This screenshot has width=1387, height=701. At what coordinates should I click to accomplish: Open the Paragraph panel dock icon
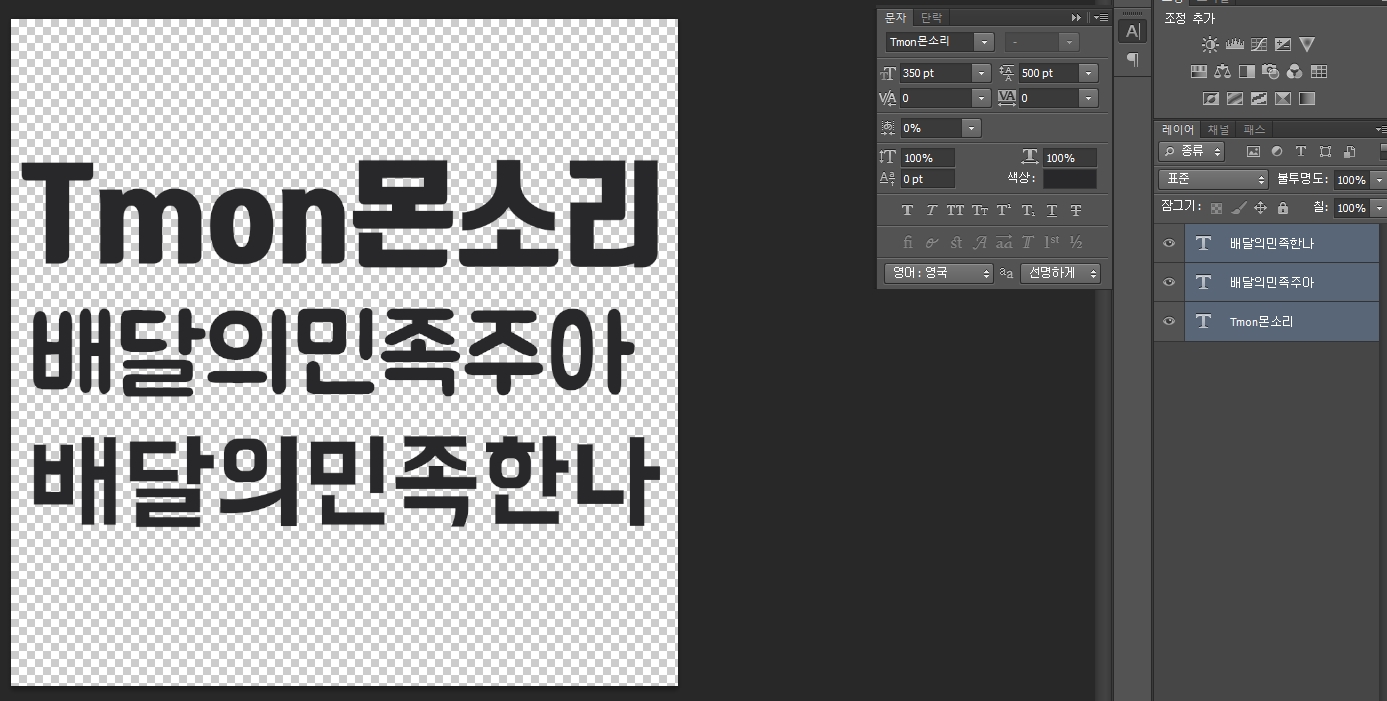1132,60
